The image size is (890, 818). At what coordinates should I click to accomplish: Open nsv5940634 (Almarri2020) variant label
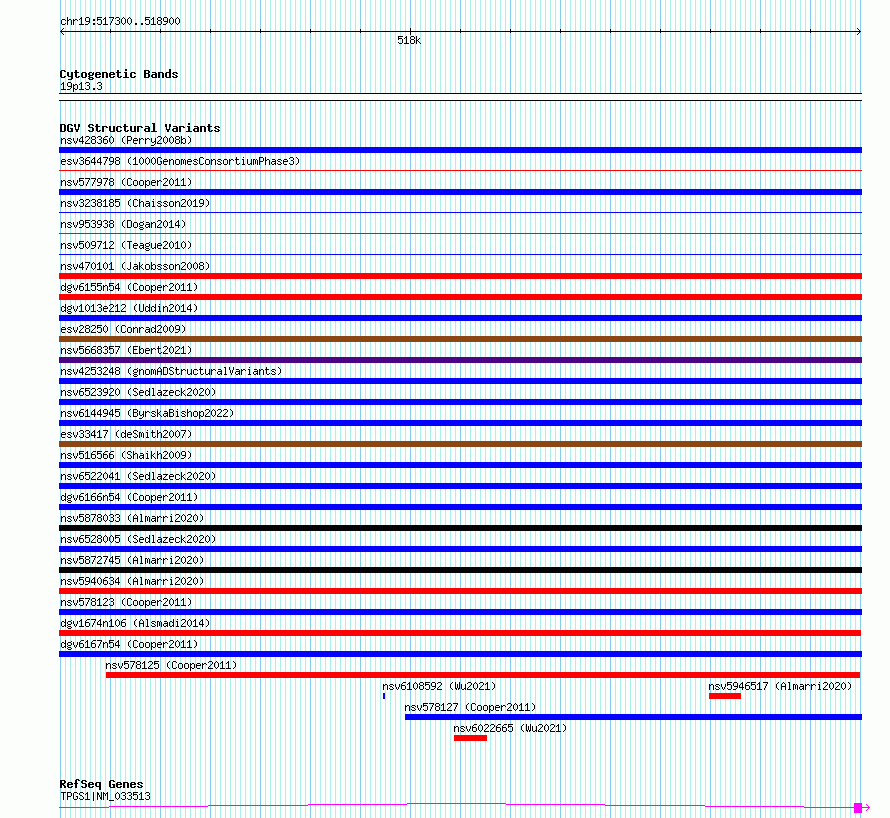[132, 581]
